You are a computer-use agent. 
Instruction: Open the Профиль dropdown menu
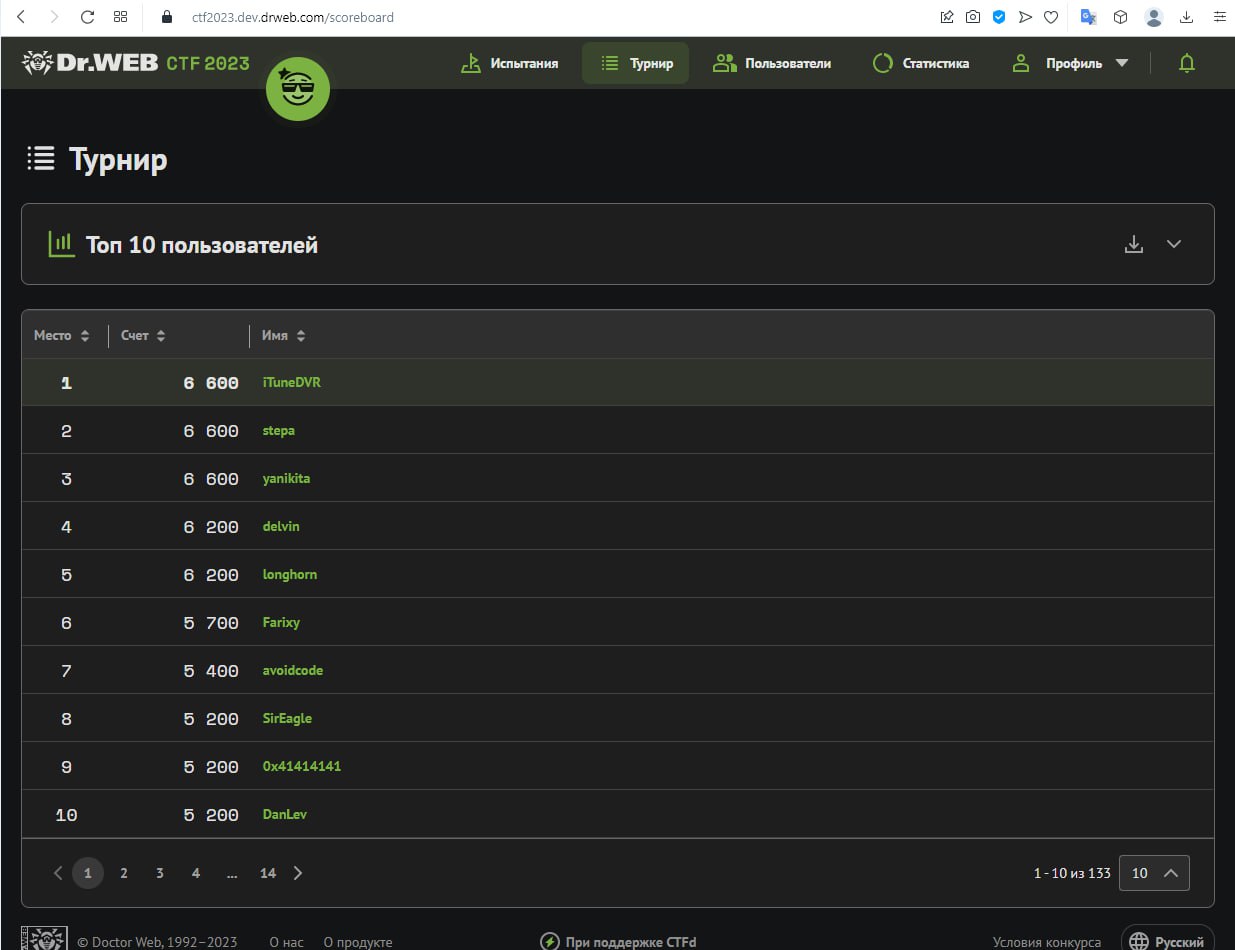(x=1070, y=63)
